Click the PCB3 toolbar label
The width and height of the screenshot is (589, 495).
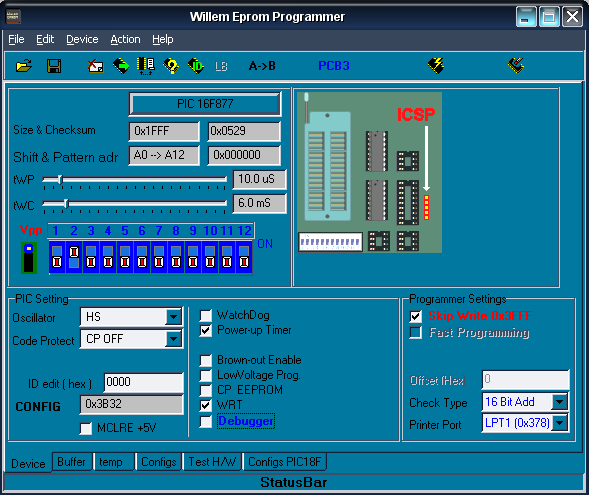(334, 66)
